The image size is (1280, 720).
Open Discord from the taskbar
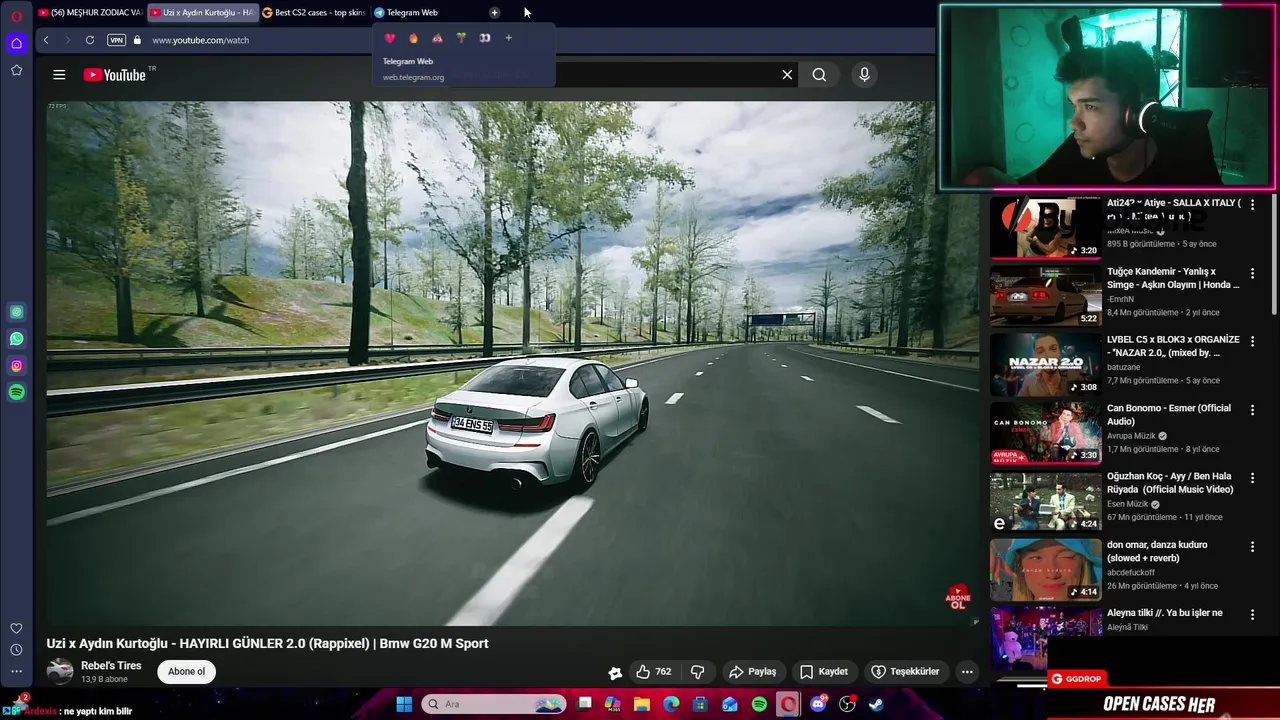click(818, 704)
